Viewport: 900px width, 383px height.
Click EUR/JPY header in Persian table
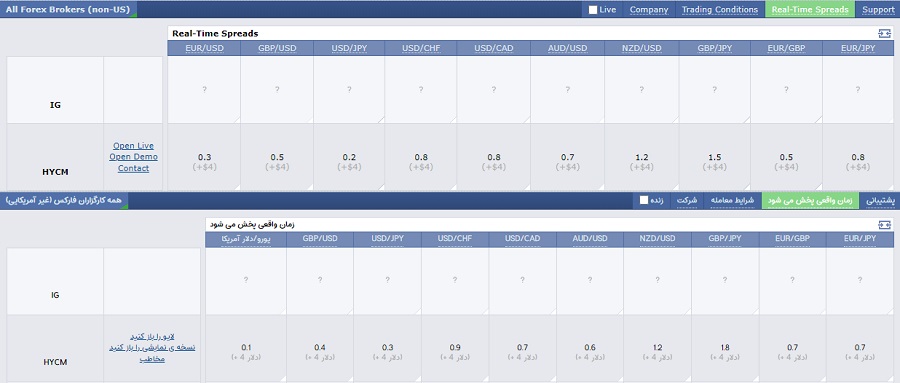(860, 239)
